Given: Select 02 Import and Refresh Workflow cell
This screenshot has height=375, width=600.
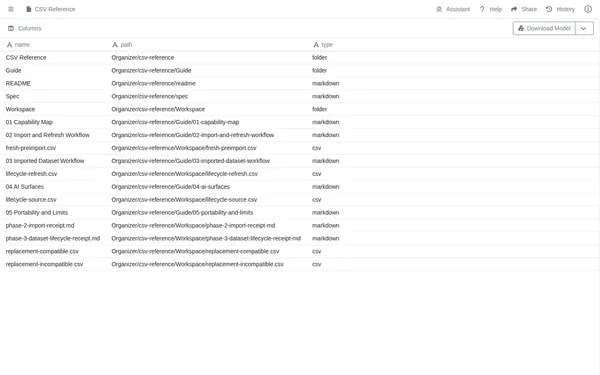Looking at the screenshot, I should click(47, 135).
